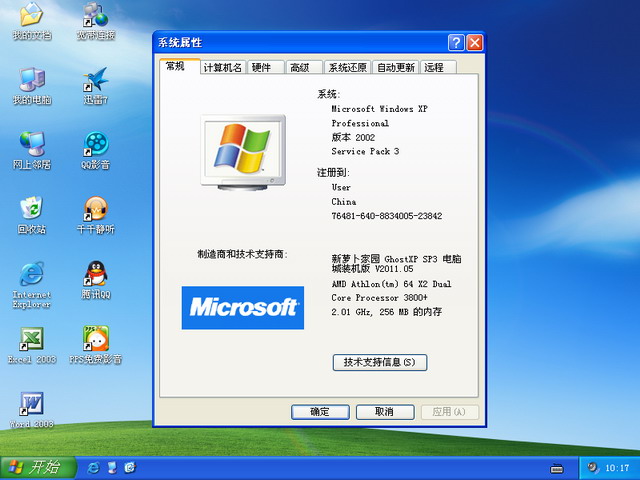Screen dimensions: 640x480
Task: Click the 制造商和技术支持商 label
Action: click(243, 254)
